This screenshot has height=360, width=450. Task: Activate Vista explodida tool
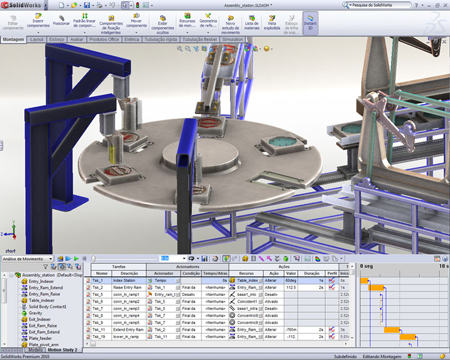[272, 22]
